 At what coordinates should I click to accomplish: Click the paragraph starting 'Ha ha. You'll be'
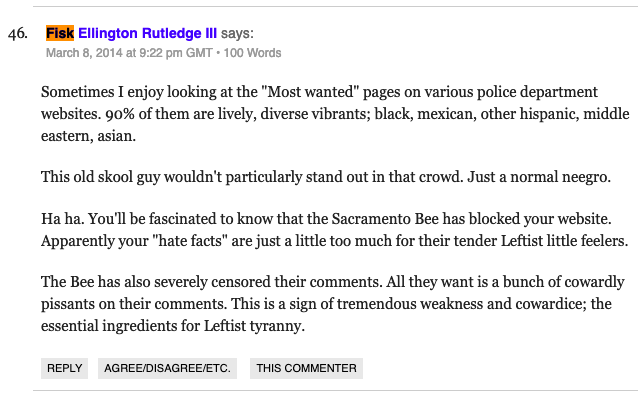coord(335,230)
